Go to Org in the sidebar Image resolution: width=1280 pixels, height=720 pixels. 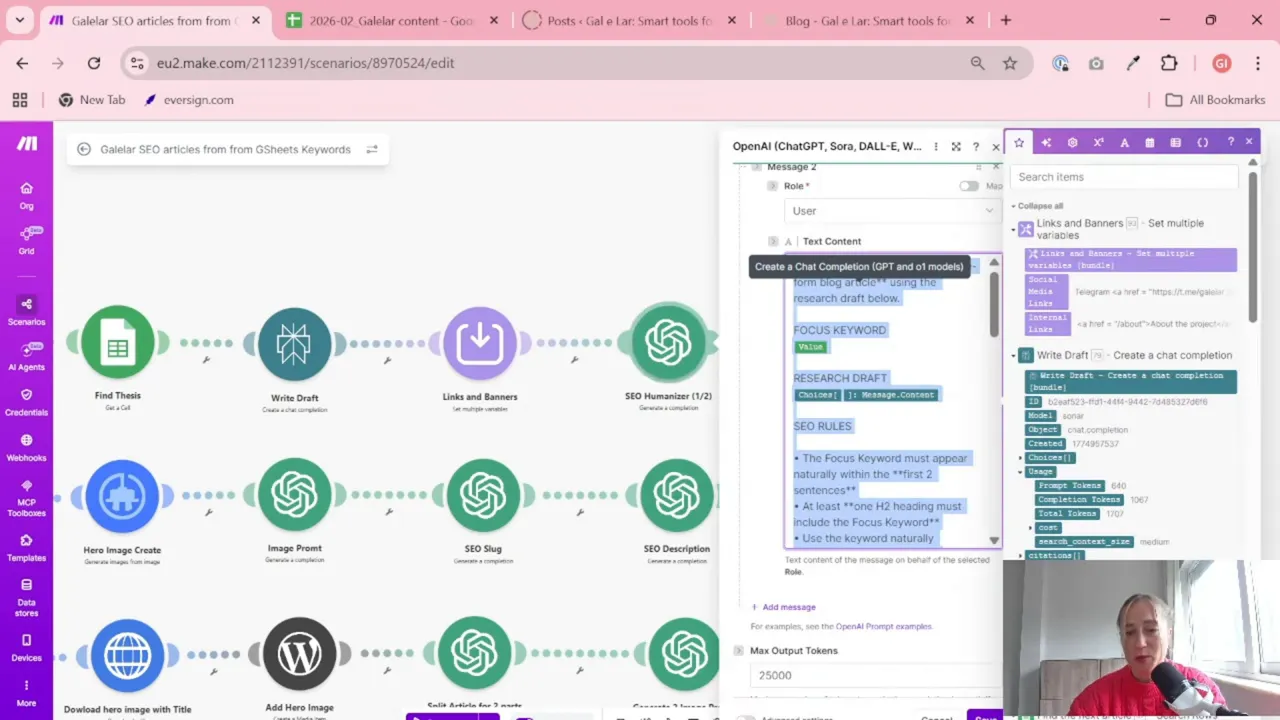point(27,195)
